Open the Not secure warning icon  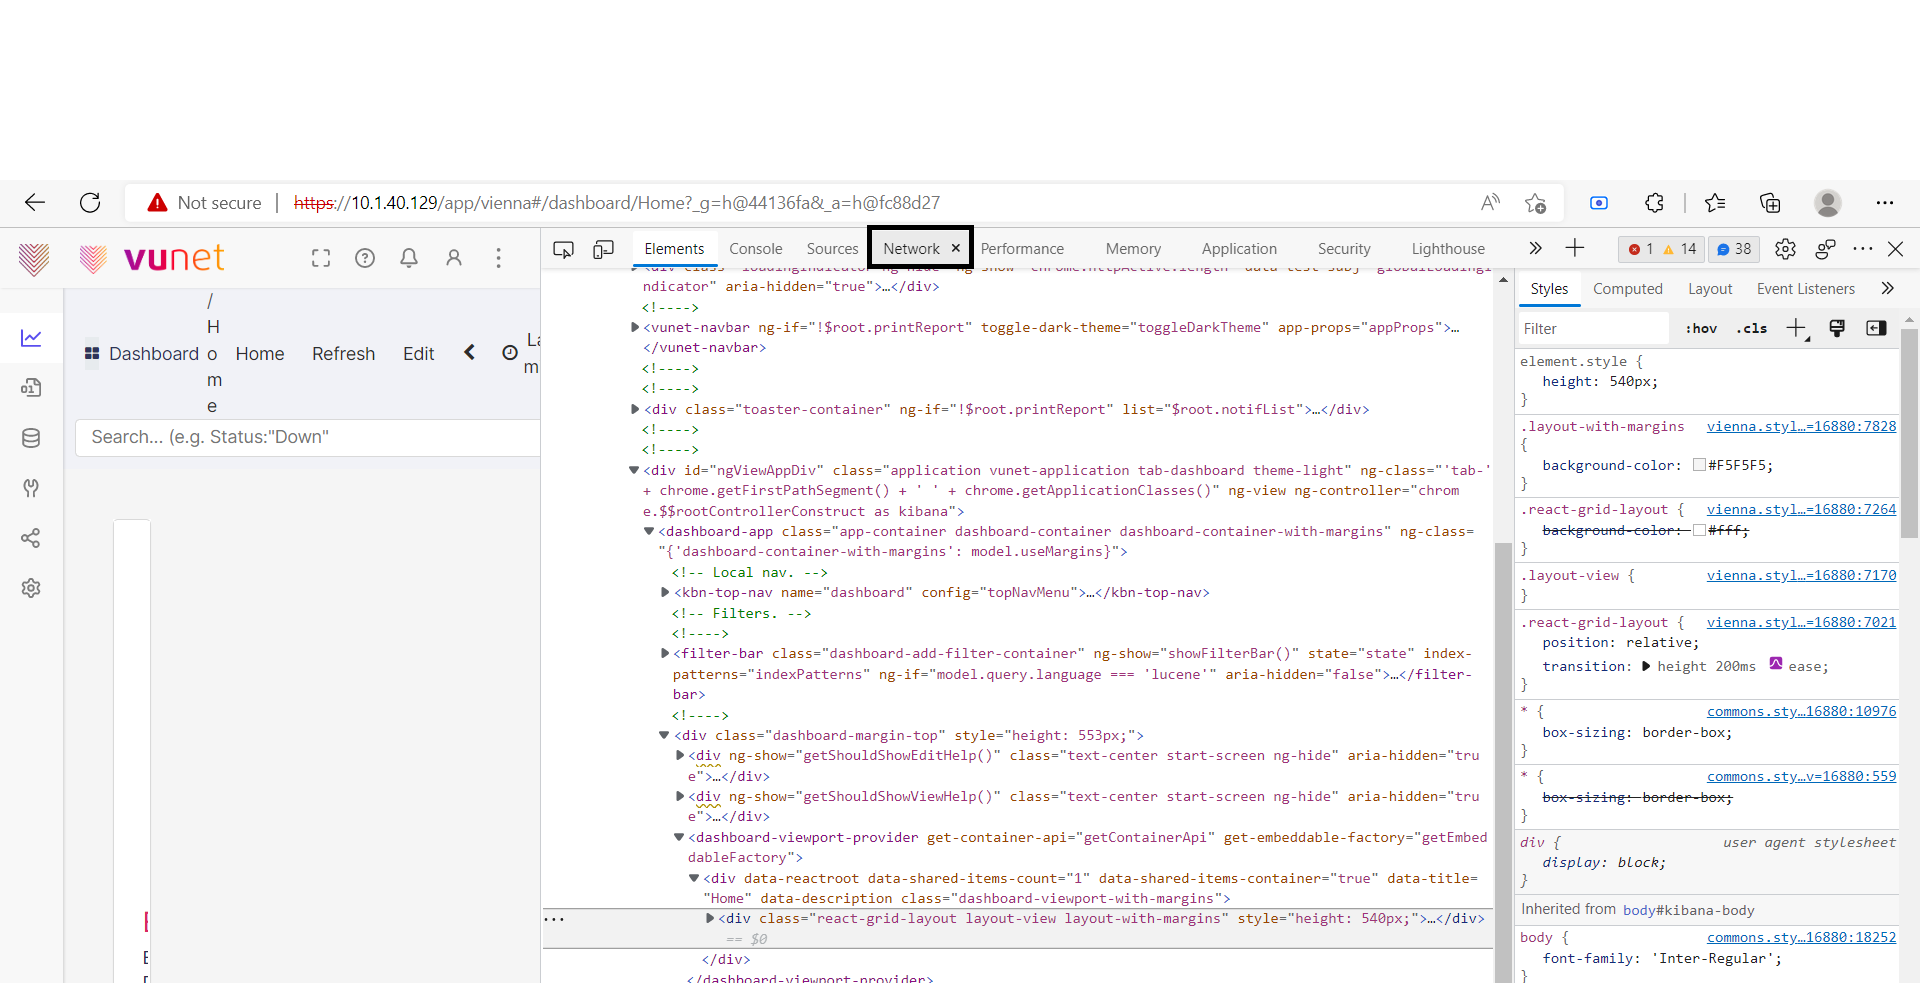tap(157, 203)
